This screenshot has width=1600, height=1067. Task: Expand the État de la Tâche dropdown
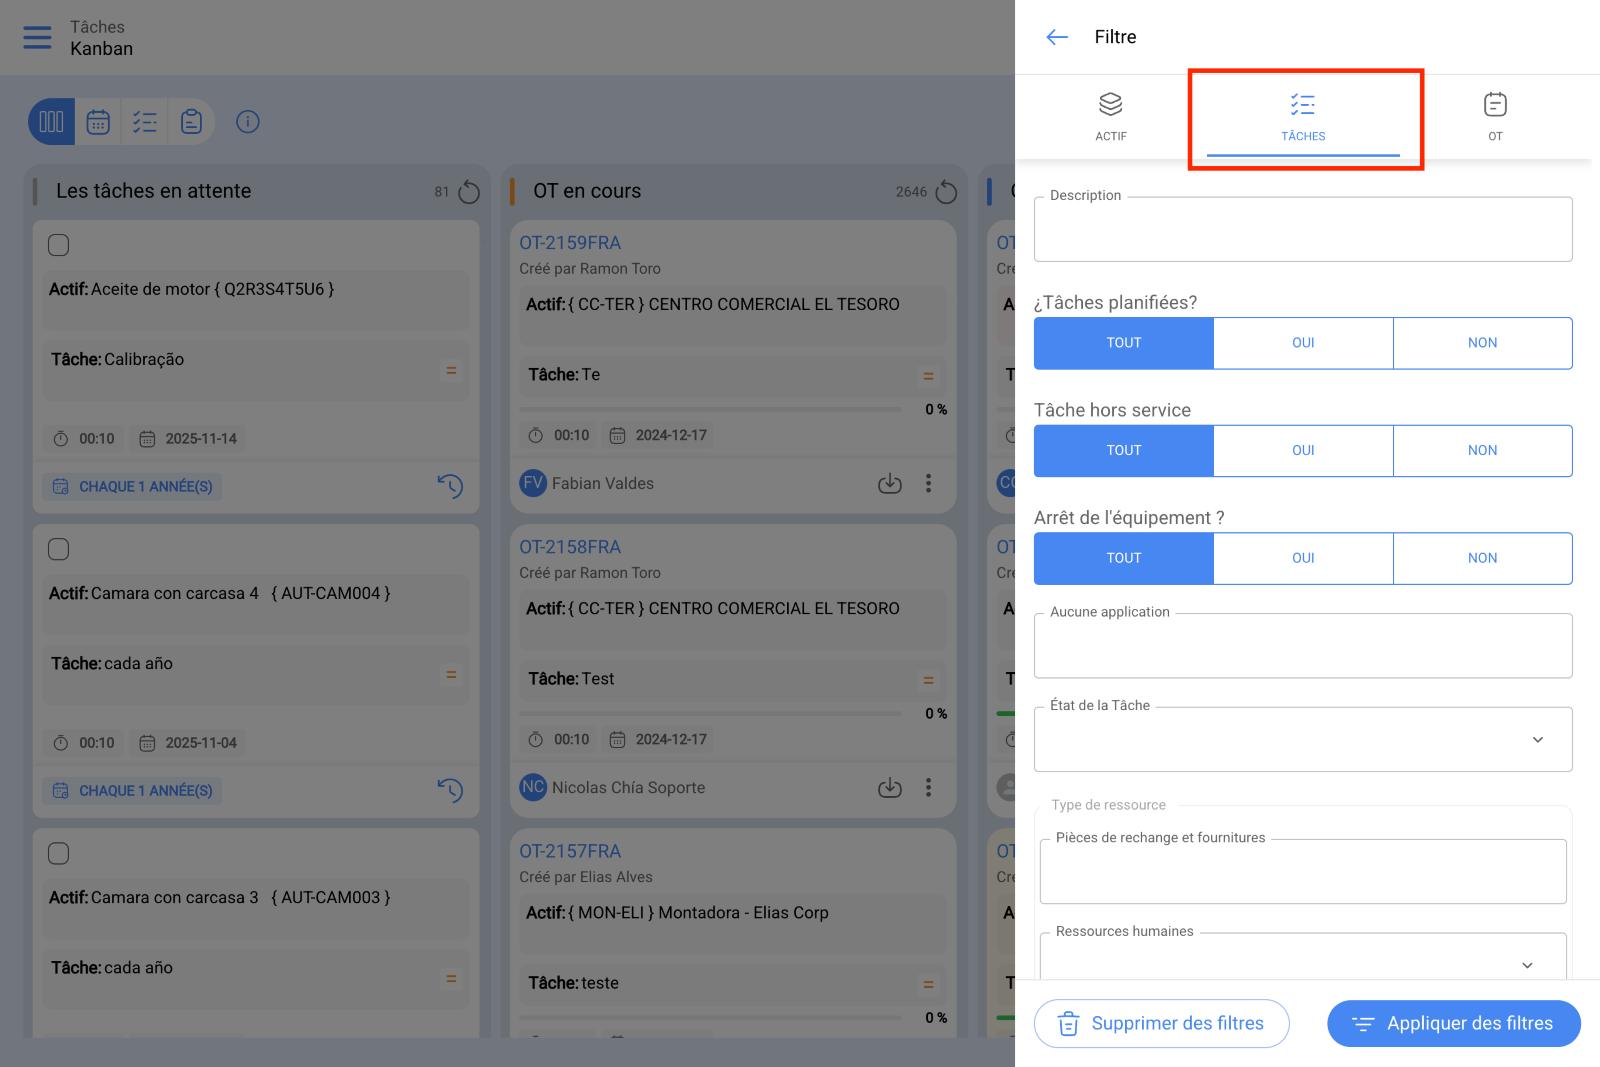[x=1303, y=740]
